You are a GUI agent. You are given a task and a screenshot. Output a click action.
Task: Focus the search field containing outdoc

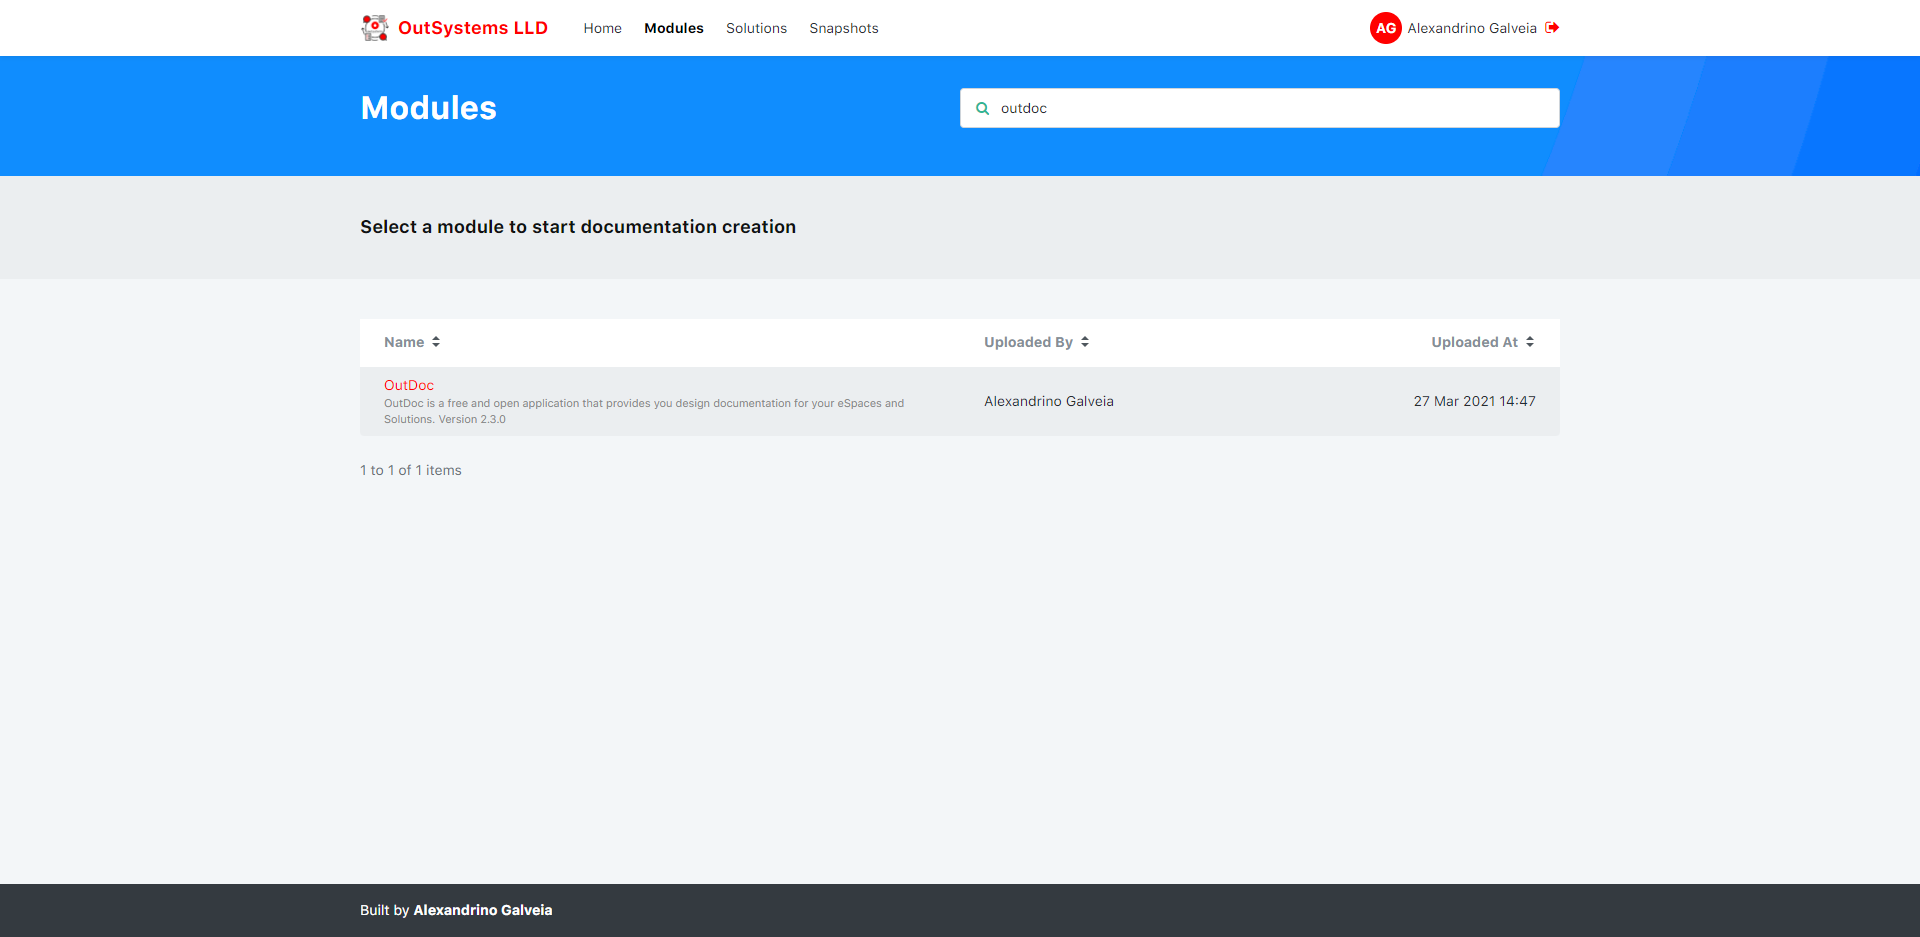tap(1270, 108)
